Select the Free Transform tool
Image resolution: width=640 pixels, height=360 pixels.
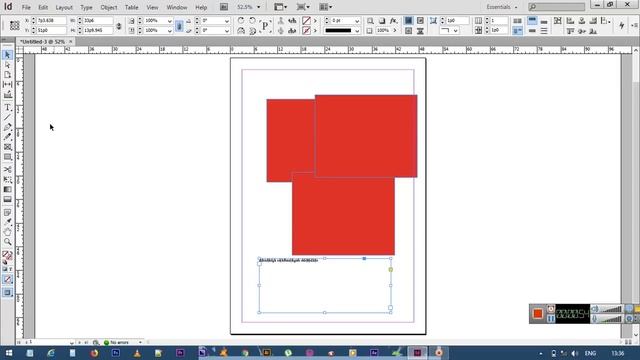point(7,180)
